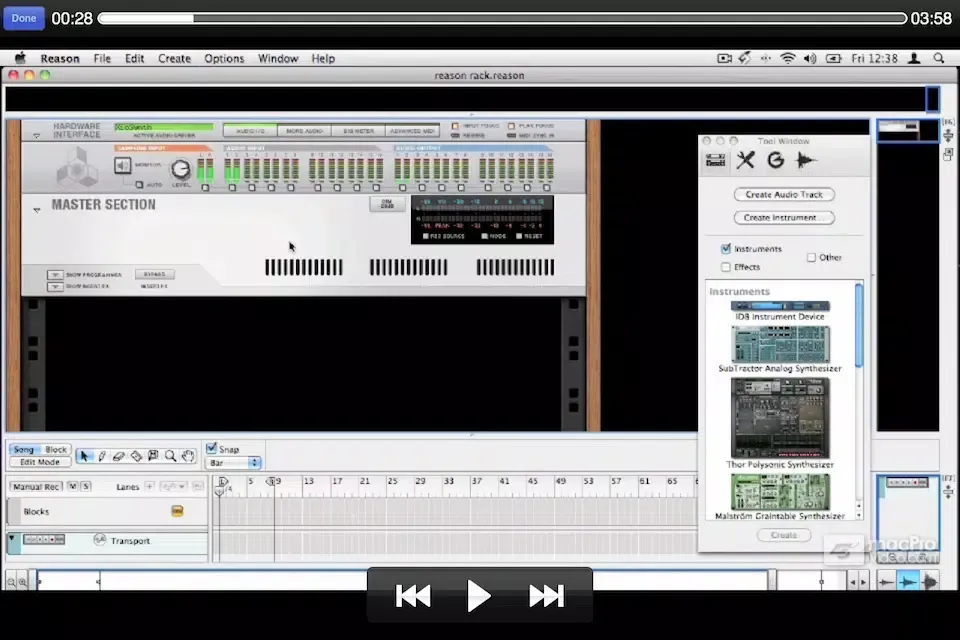
Task: Select the Mute tool in sequencer toolbar
Action: pyautogui.click(x=153, y=456)
